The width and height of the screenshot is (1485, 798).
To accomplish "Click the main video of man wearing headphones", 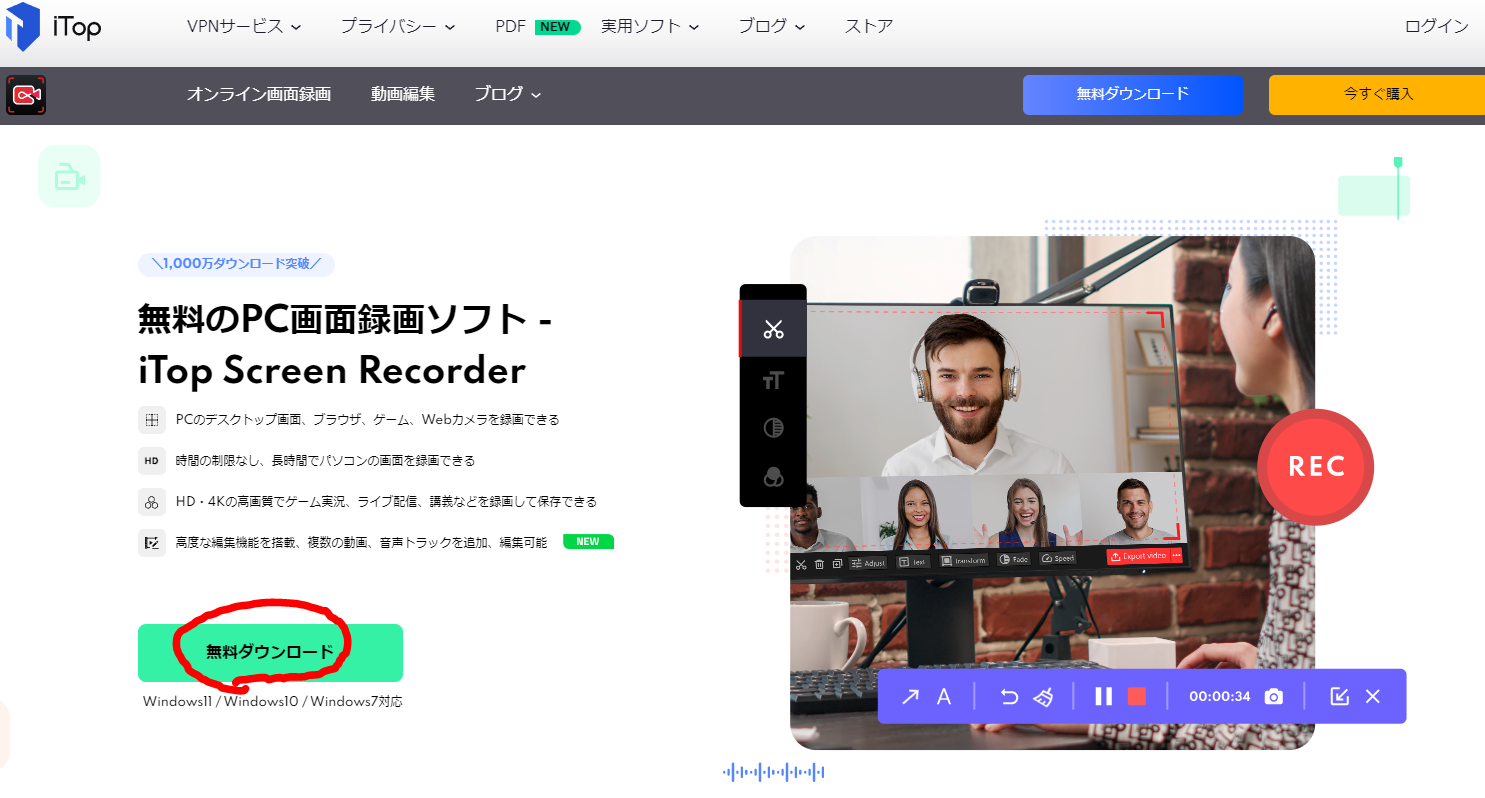I will [965, 392].
